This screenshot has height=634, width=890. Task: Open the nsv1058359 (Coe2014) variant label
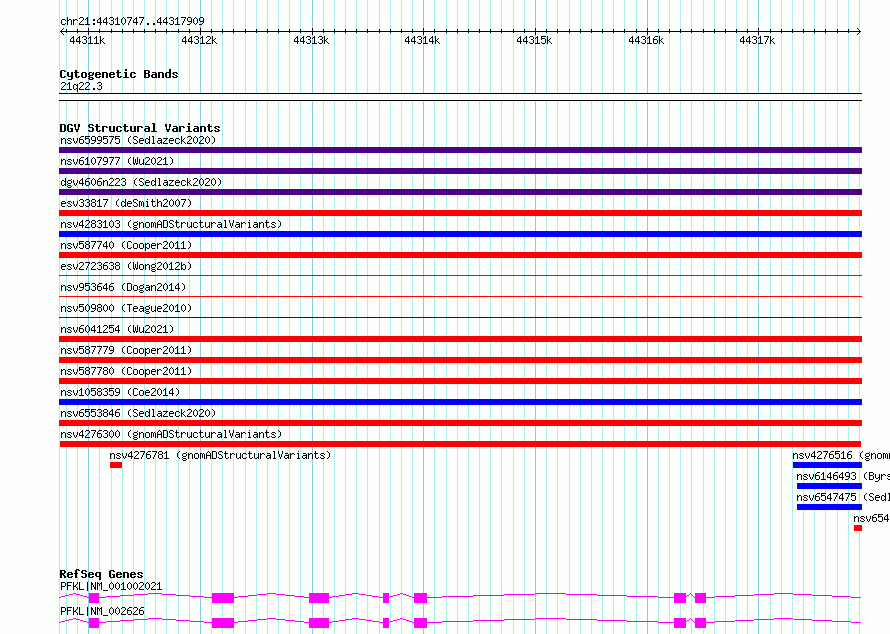point(120,392)
